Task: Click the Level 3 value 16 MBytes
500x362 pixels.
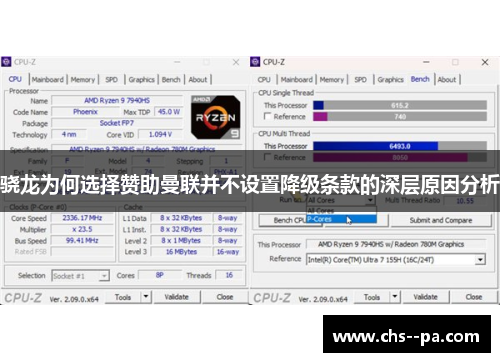Action: click(x=181, y=252)
